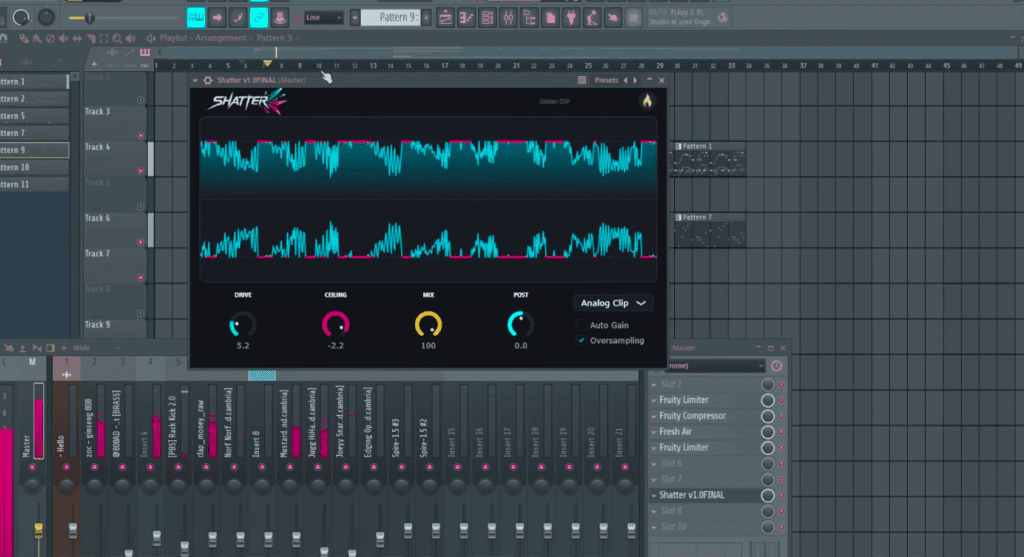
Task: Enable the Auto Gain checkbox
Action: click(581, 325)
